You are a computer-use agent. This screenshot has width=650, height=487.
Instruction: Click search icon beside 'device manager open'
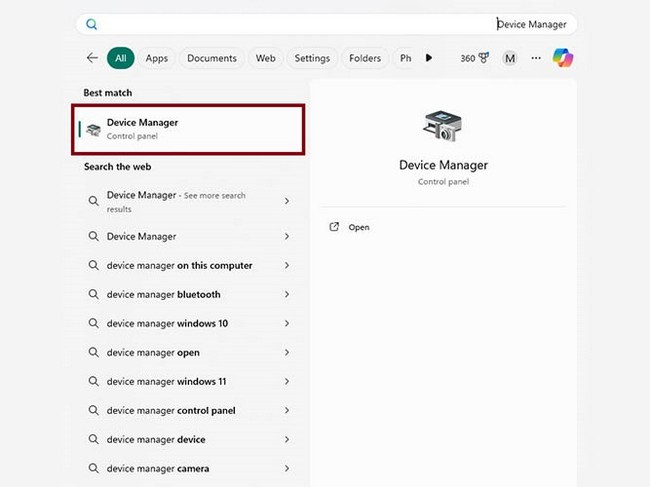pos(94,352)
